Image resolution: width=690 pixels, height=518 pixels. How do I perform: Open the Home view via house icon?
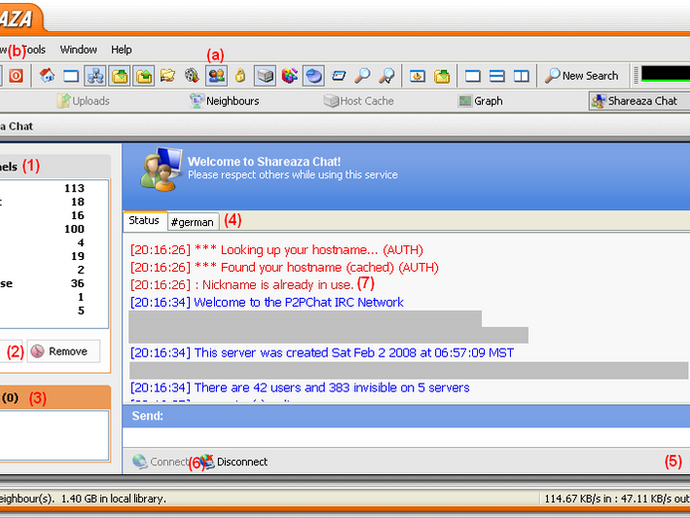pyautogui.click(x=47, y=76)
